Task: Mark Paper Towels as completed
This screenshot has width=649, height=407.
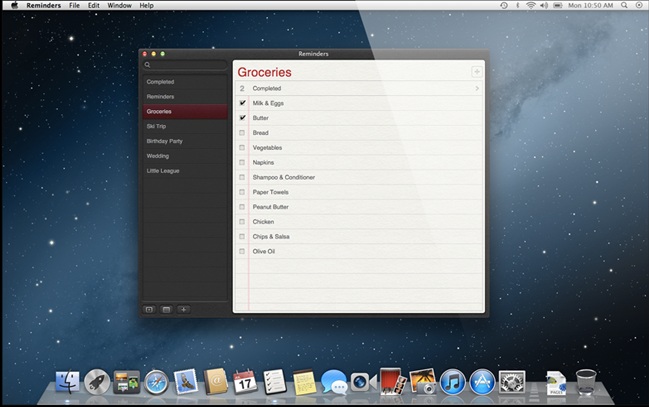Action: click(242, 192)
